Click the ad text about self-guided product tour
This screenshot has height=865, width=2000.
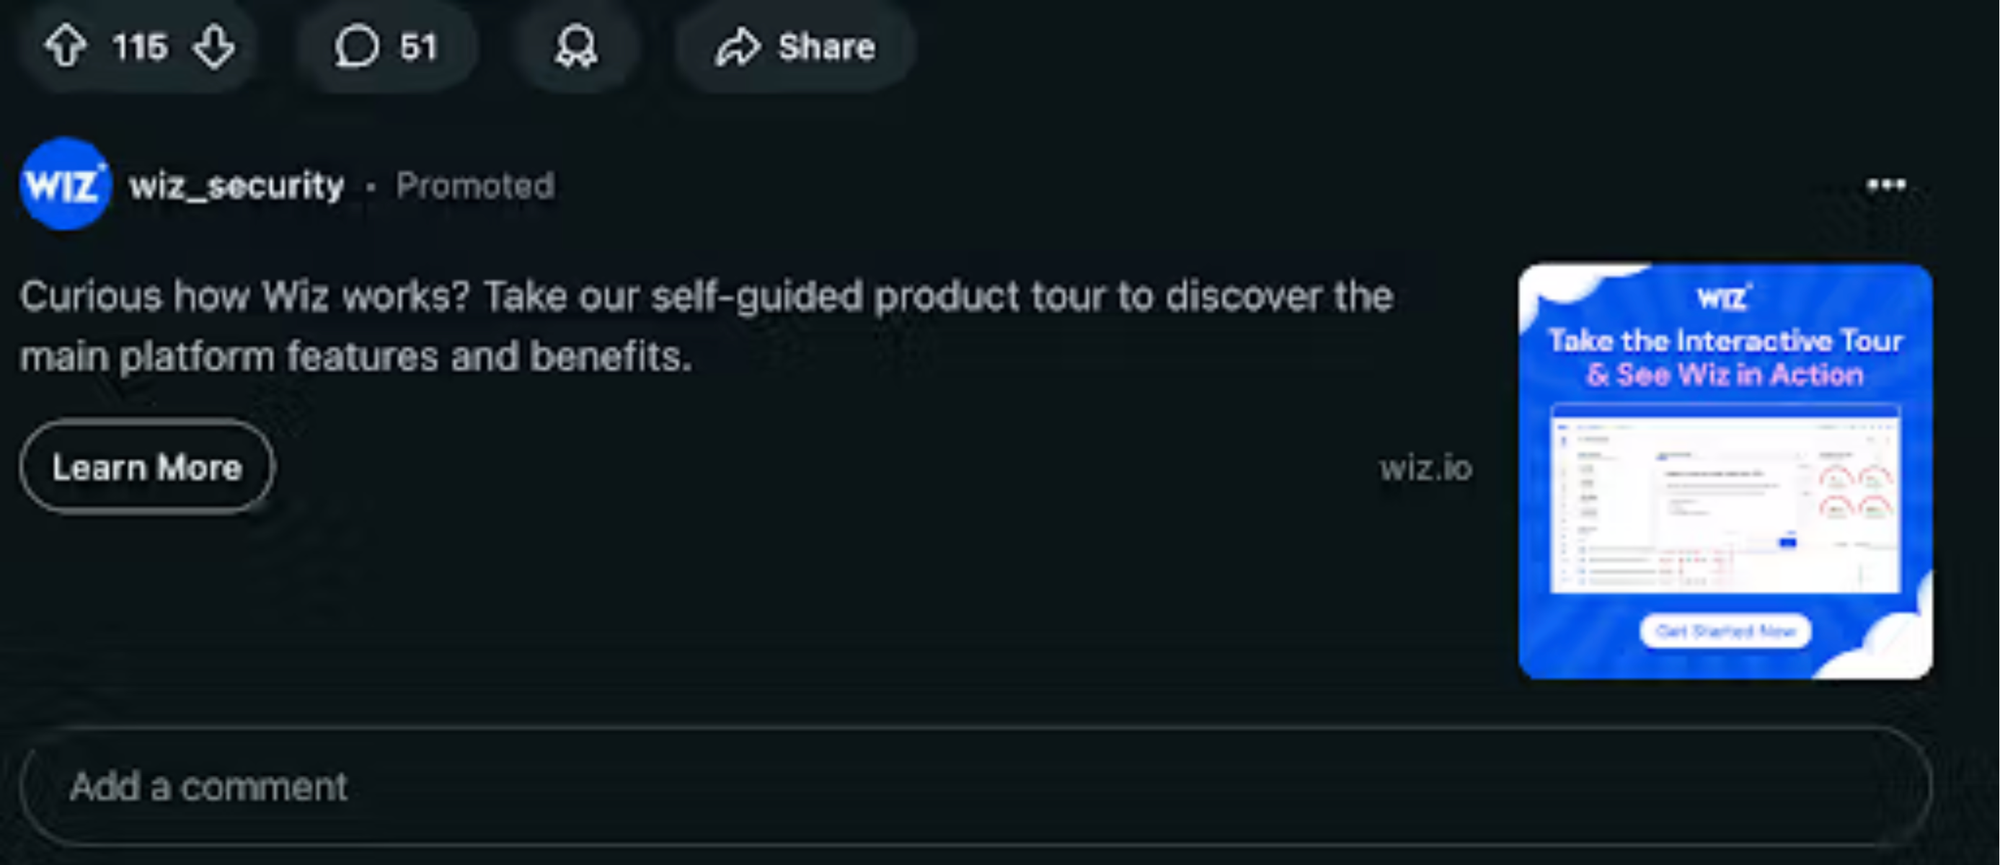tap(706, 326)
